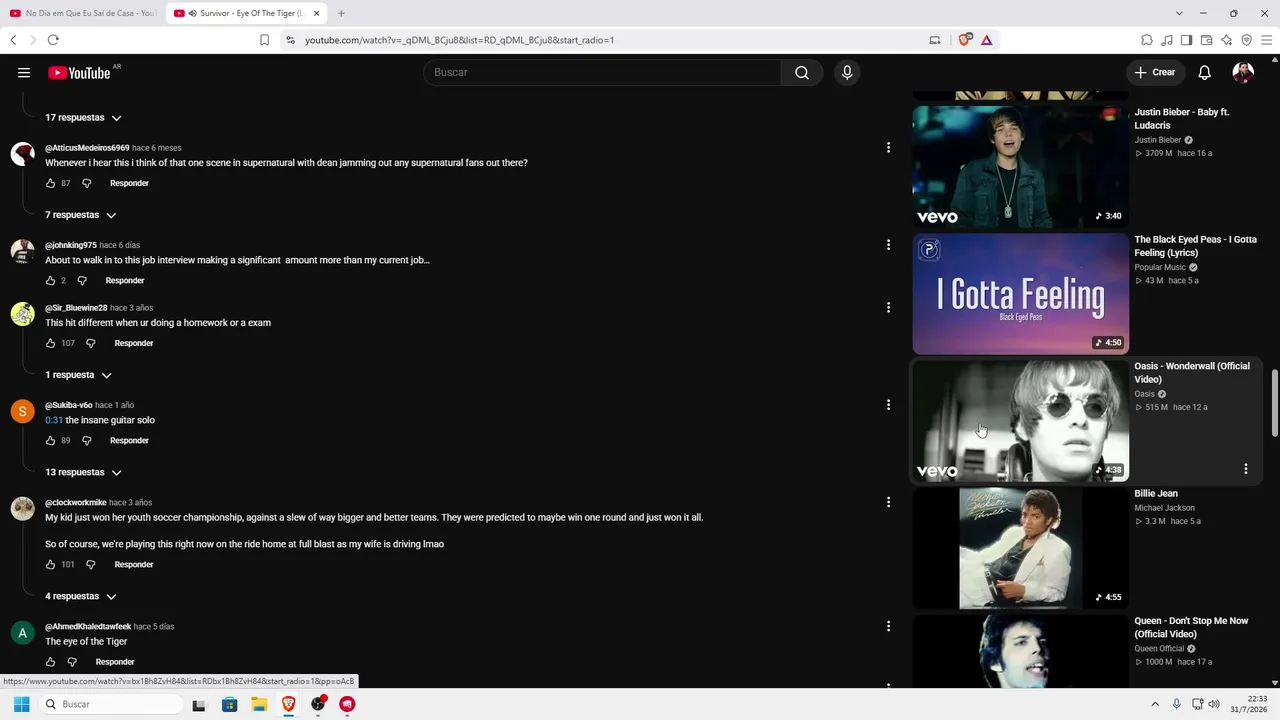This screenshot has width=1280, height=720.
Task: Dislike the @AhmedKhaledtawfeek comment
Action: coord(72,662)
